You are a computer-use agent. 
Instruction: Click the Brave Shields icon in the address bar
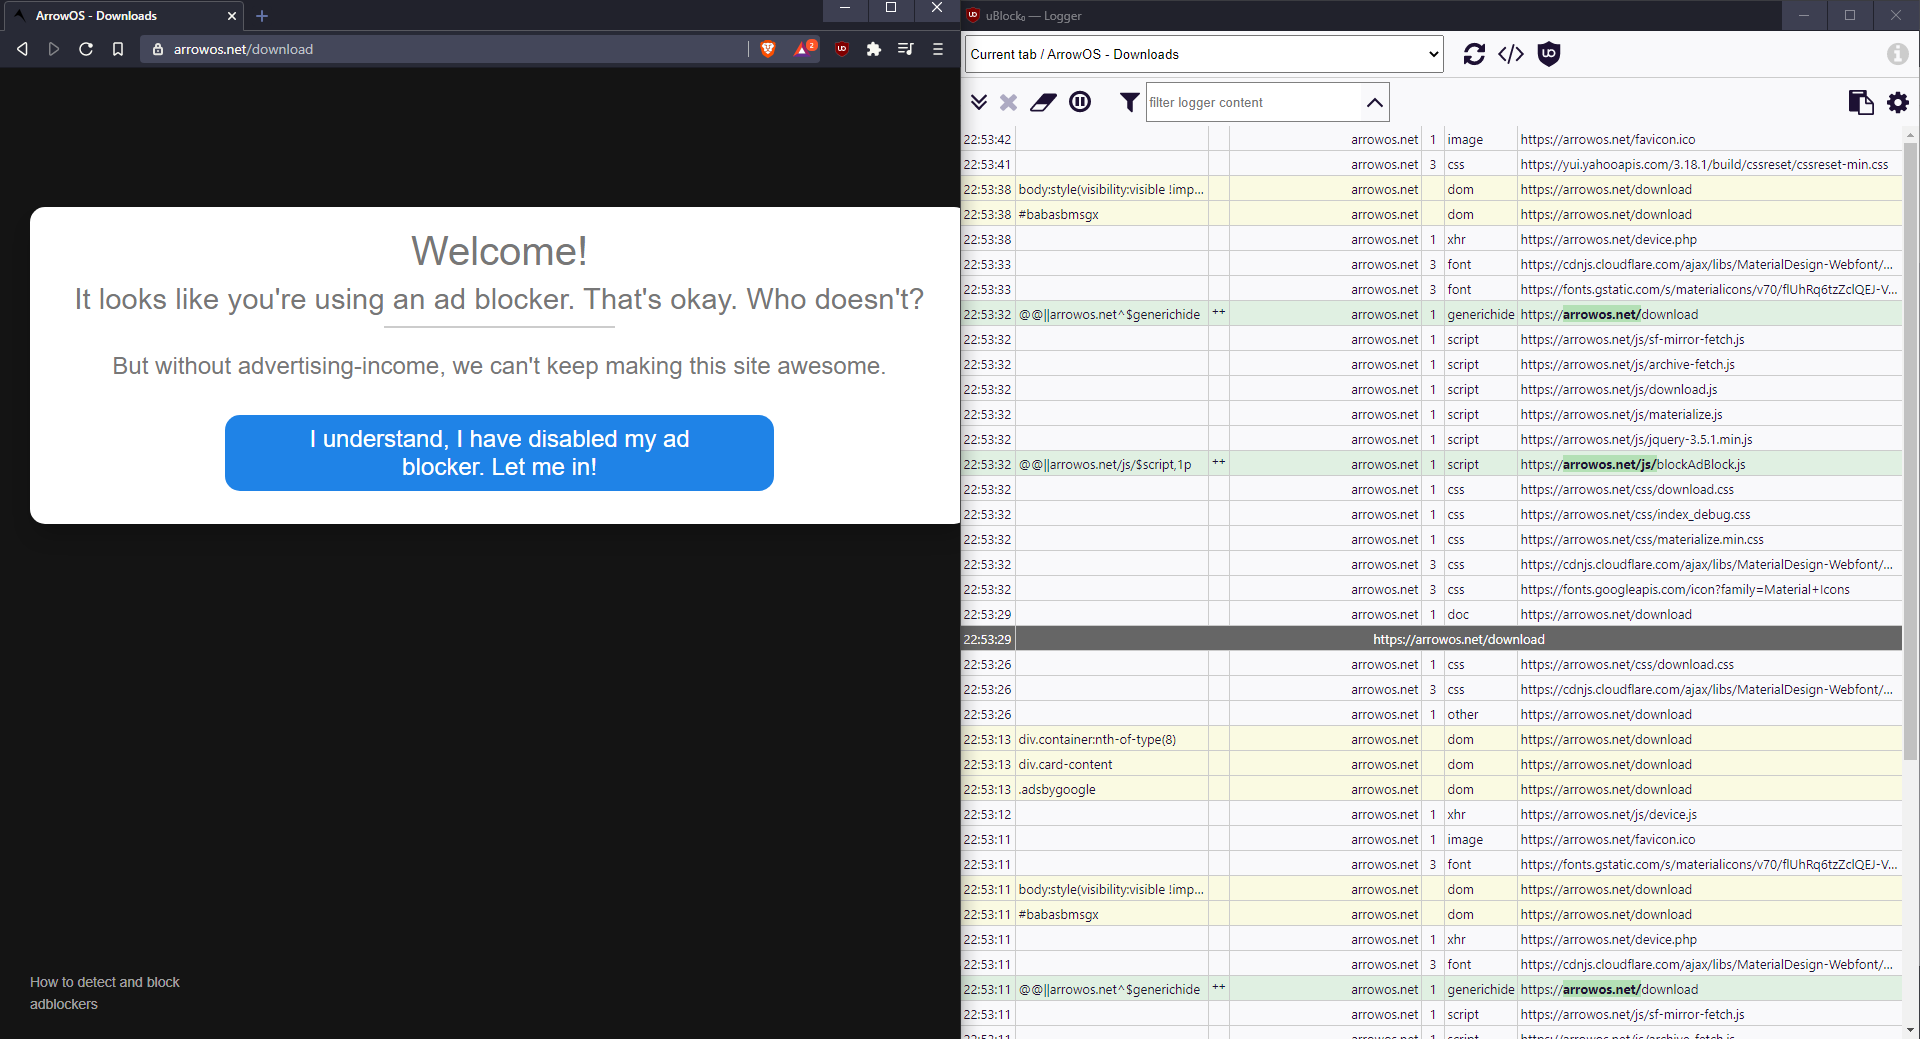point(767,48)
